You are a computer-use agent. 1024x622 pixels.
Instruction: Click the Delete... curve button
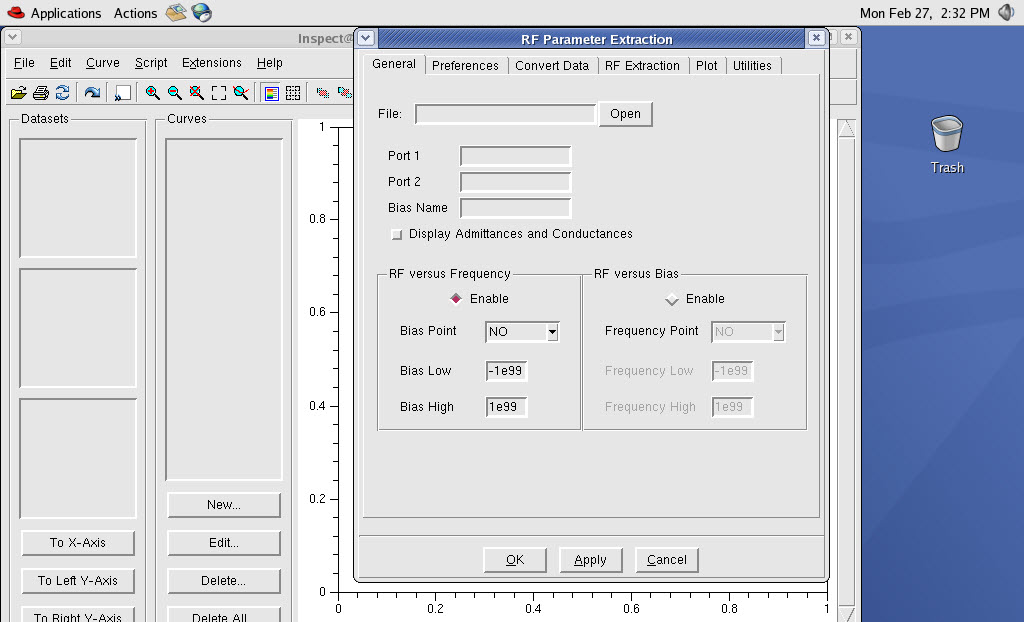point(224,580)
